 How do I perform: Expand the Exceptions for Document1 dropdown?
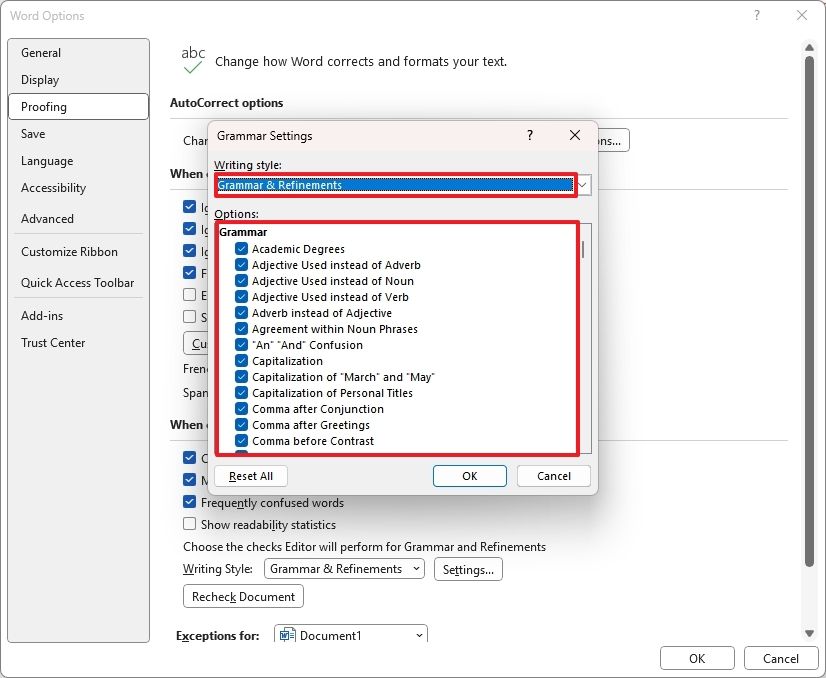417,634
